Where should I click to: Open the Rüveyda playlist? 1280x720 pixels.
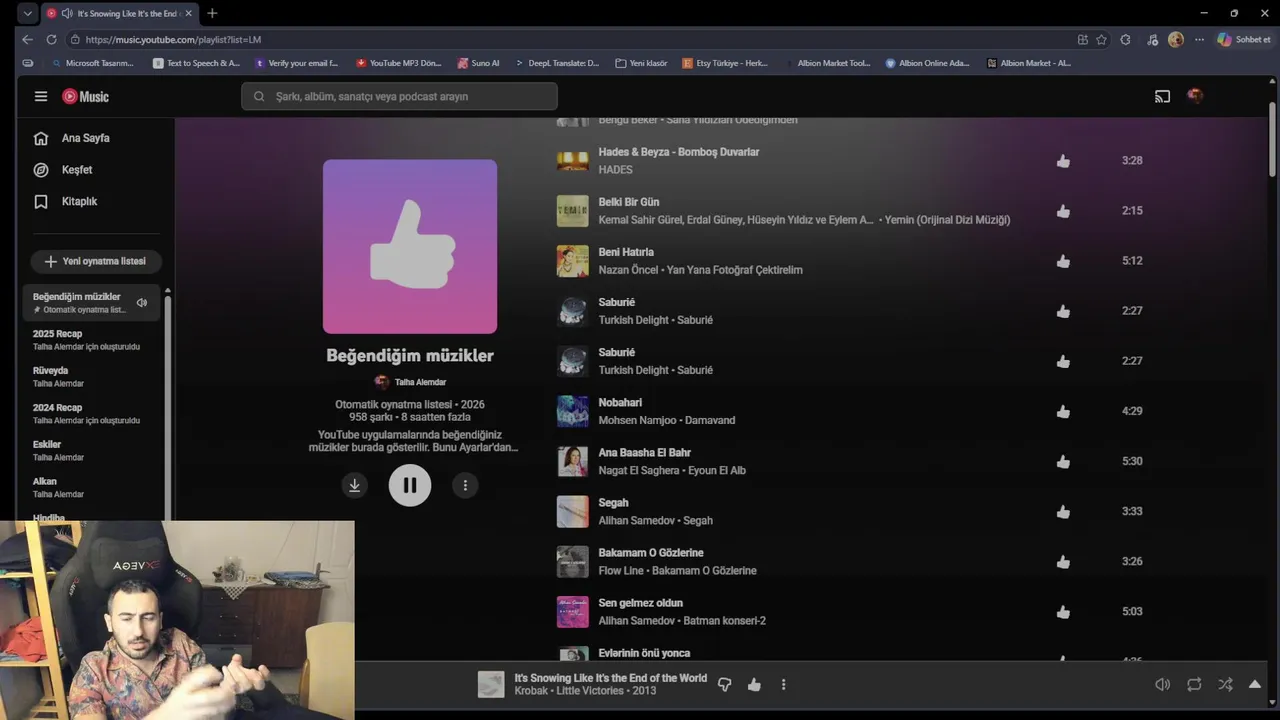coord(91,376)
